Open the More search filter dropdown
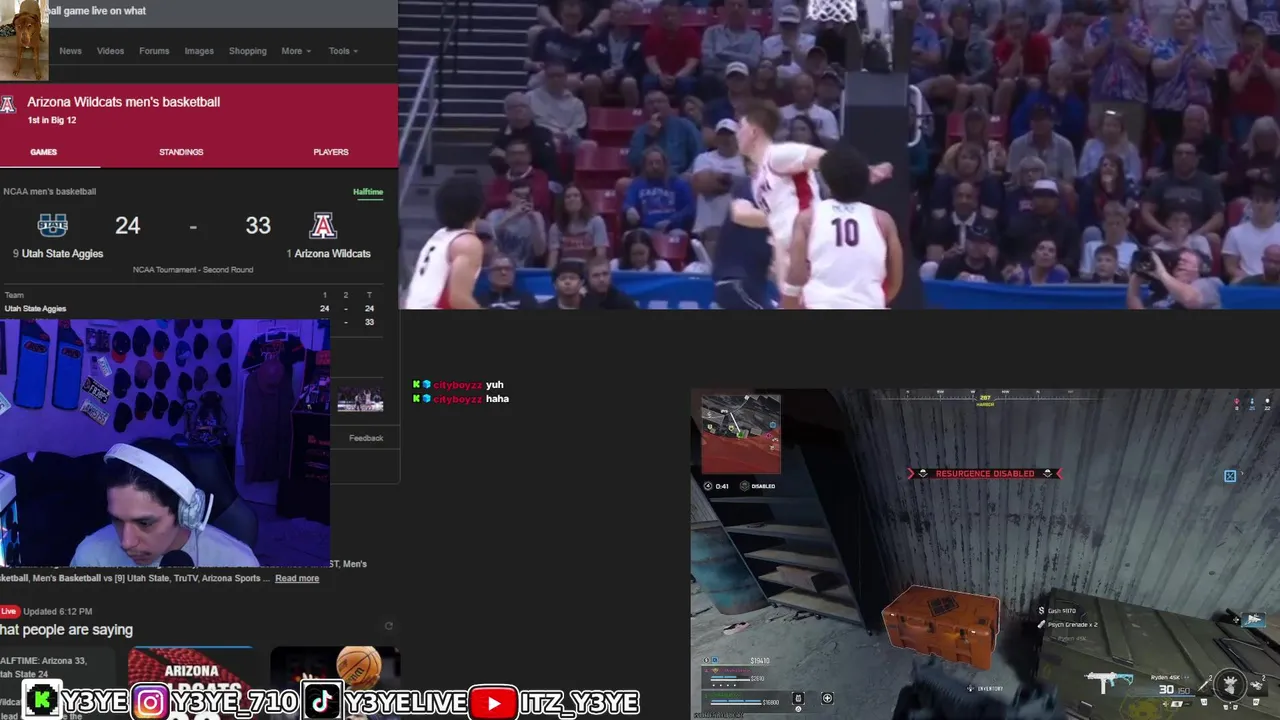The image size is (1280, 720). (x=295, y=51)
